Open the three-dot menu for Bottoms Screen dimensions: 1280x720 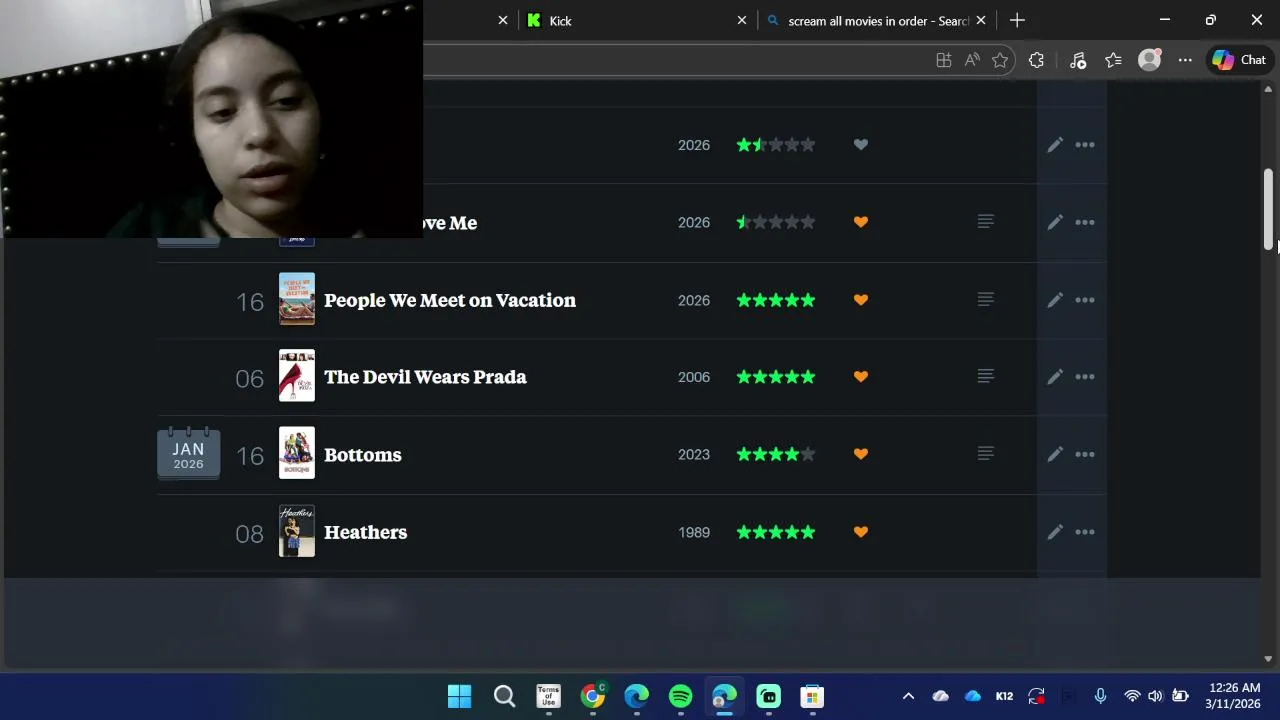pos(1085,454)
